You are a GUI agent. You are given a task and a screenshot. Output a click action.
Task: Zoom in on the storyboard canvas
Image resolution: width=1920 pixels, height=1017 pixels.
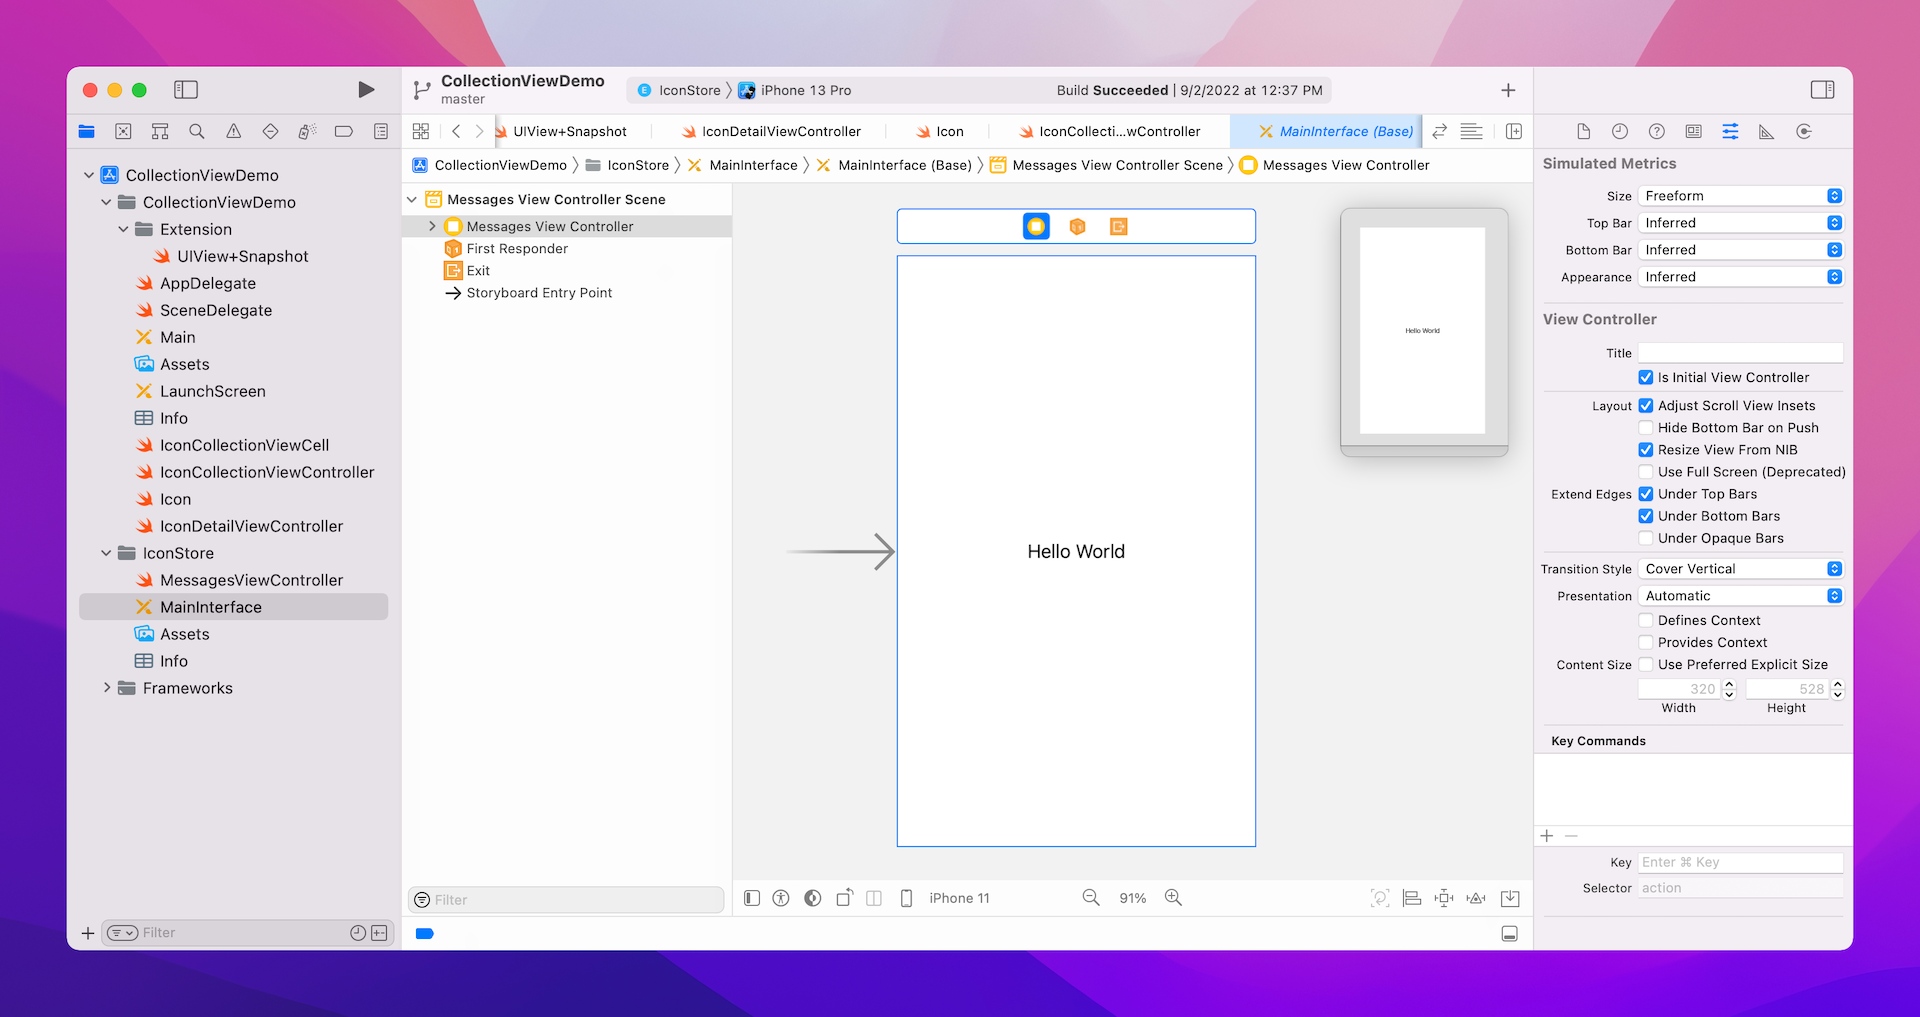click(x=1173, y=898)
